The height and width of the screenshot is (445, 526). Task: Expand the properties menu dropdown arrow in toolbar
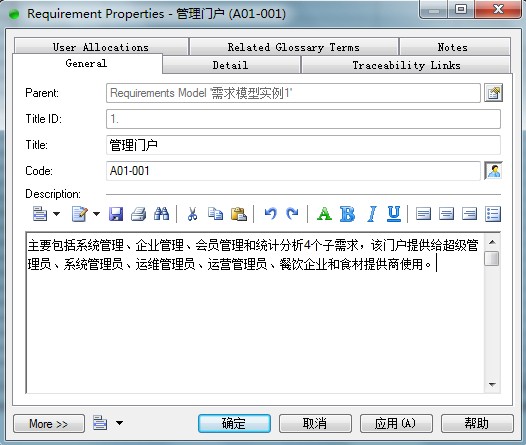pyautogui.click(x=56, y=214)
